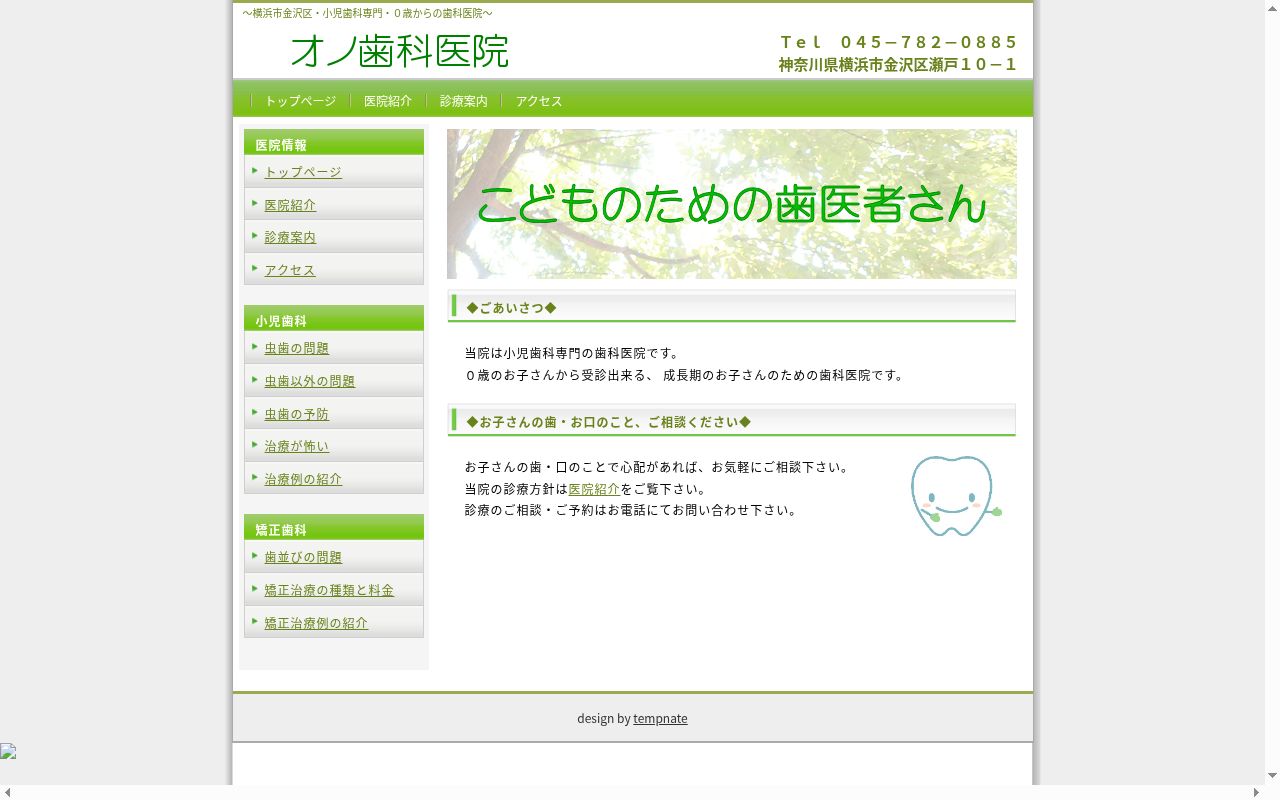1280x800 pixels.
Task: Click the vertical scrollbar down arrow
Action: pyautogui.click(x=1272, y=776)
